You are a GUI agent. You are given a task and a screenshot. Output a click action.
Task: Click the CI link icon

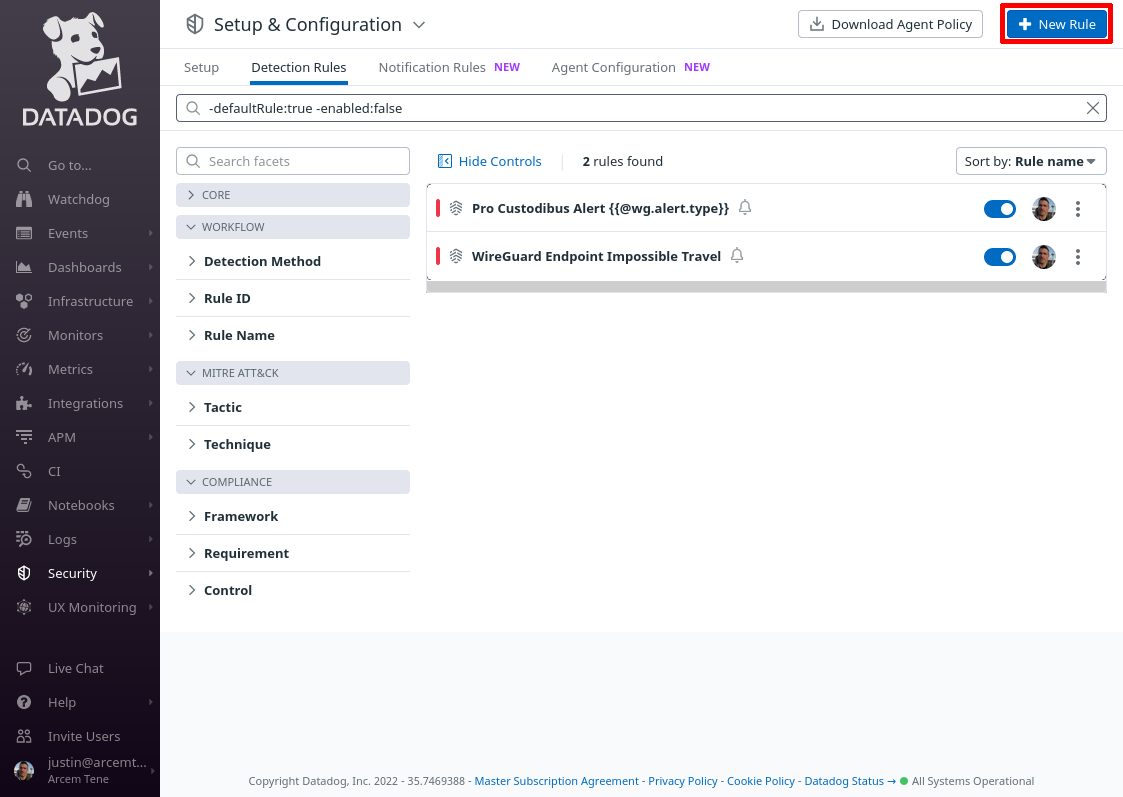click(24, 471)
